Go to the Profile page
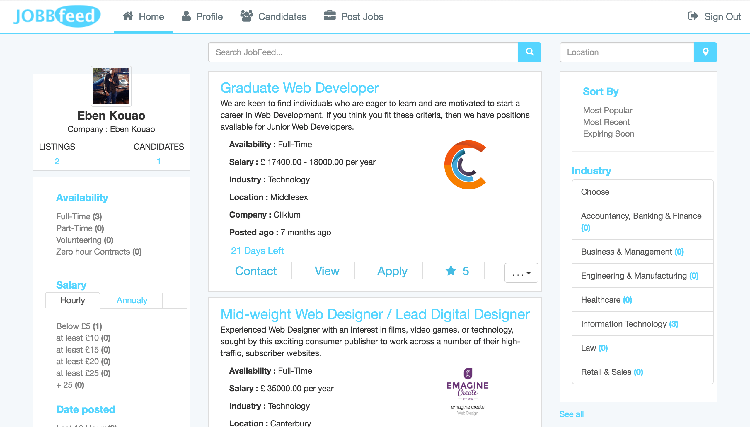750x427 pixels. click(x=202, y=16)
